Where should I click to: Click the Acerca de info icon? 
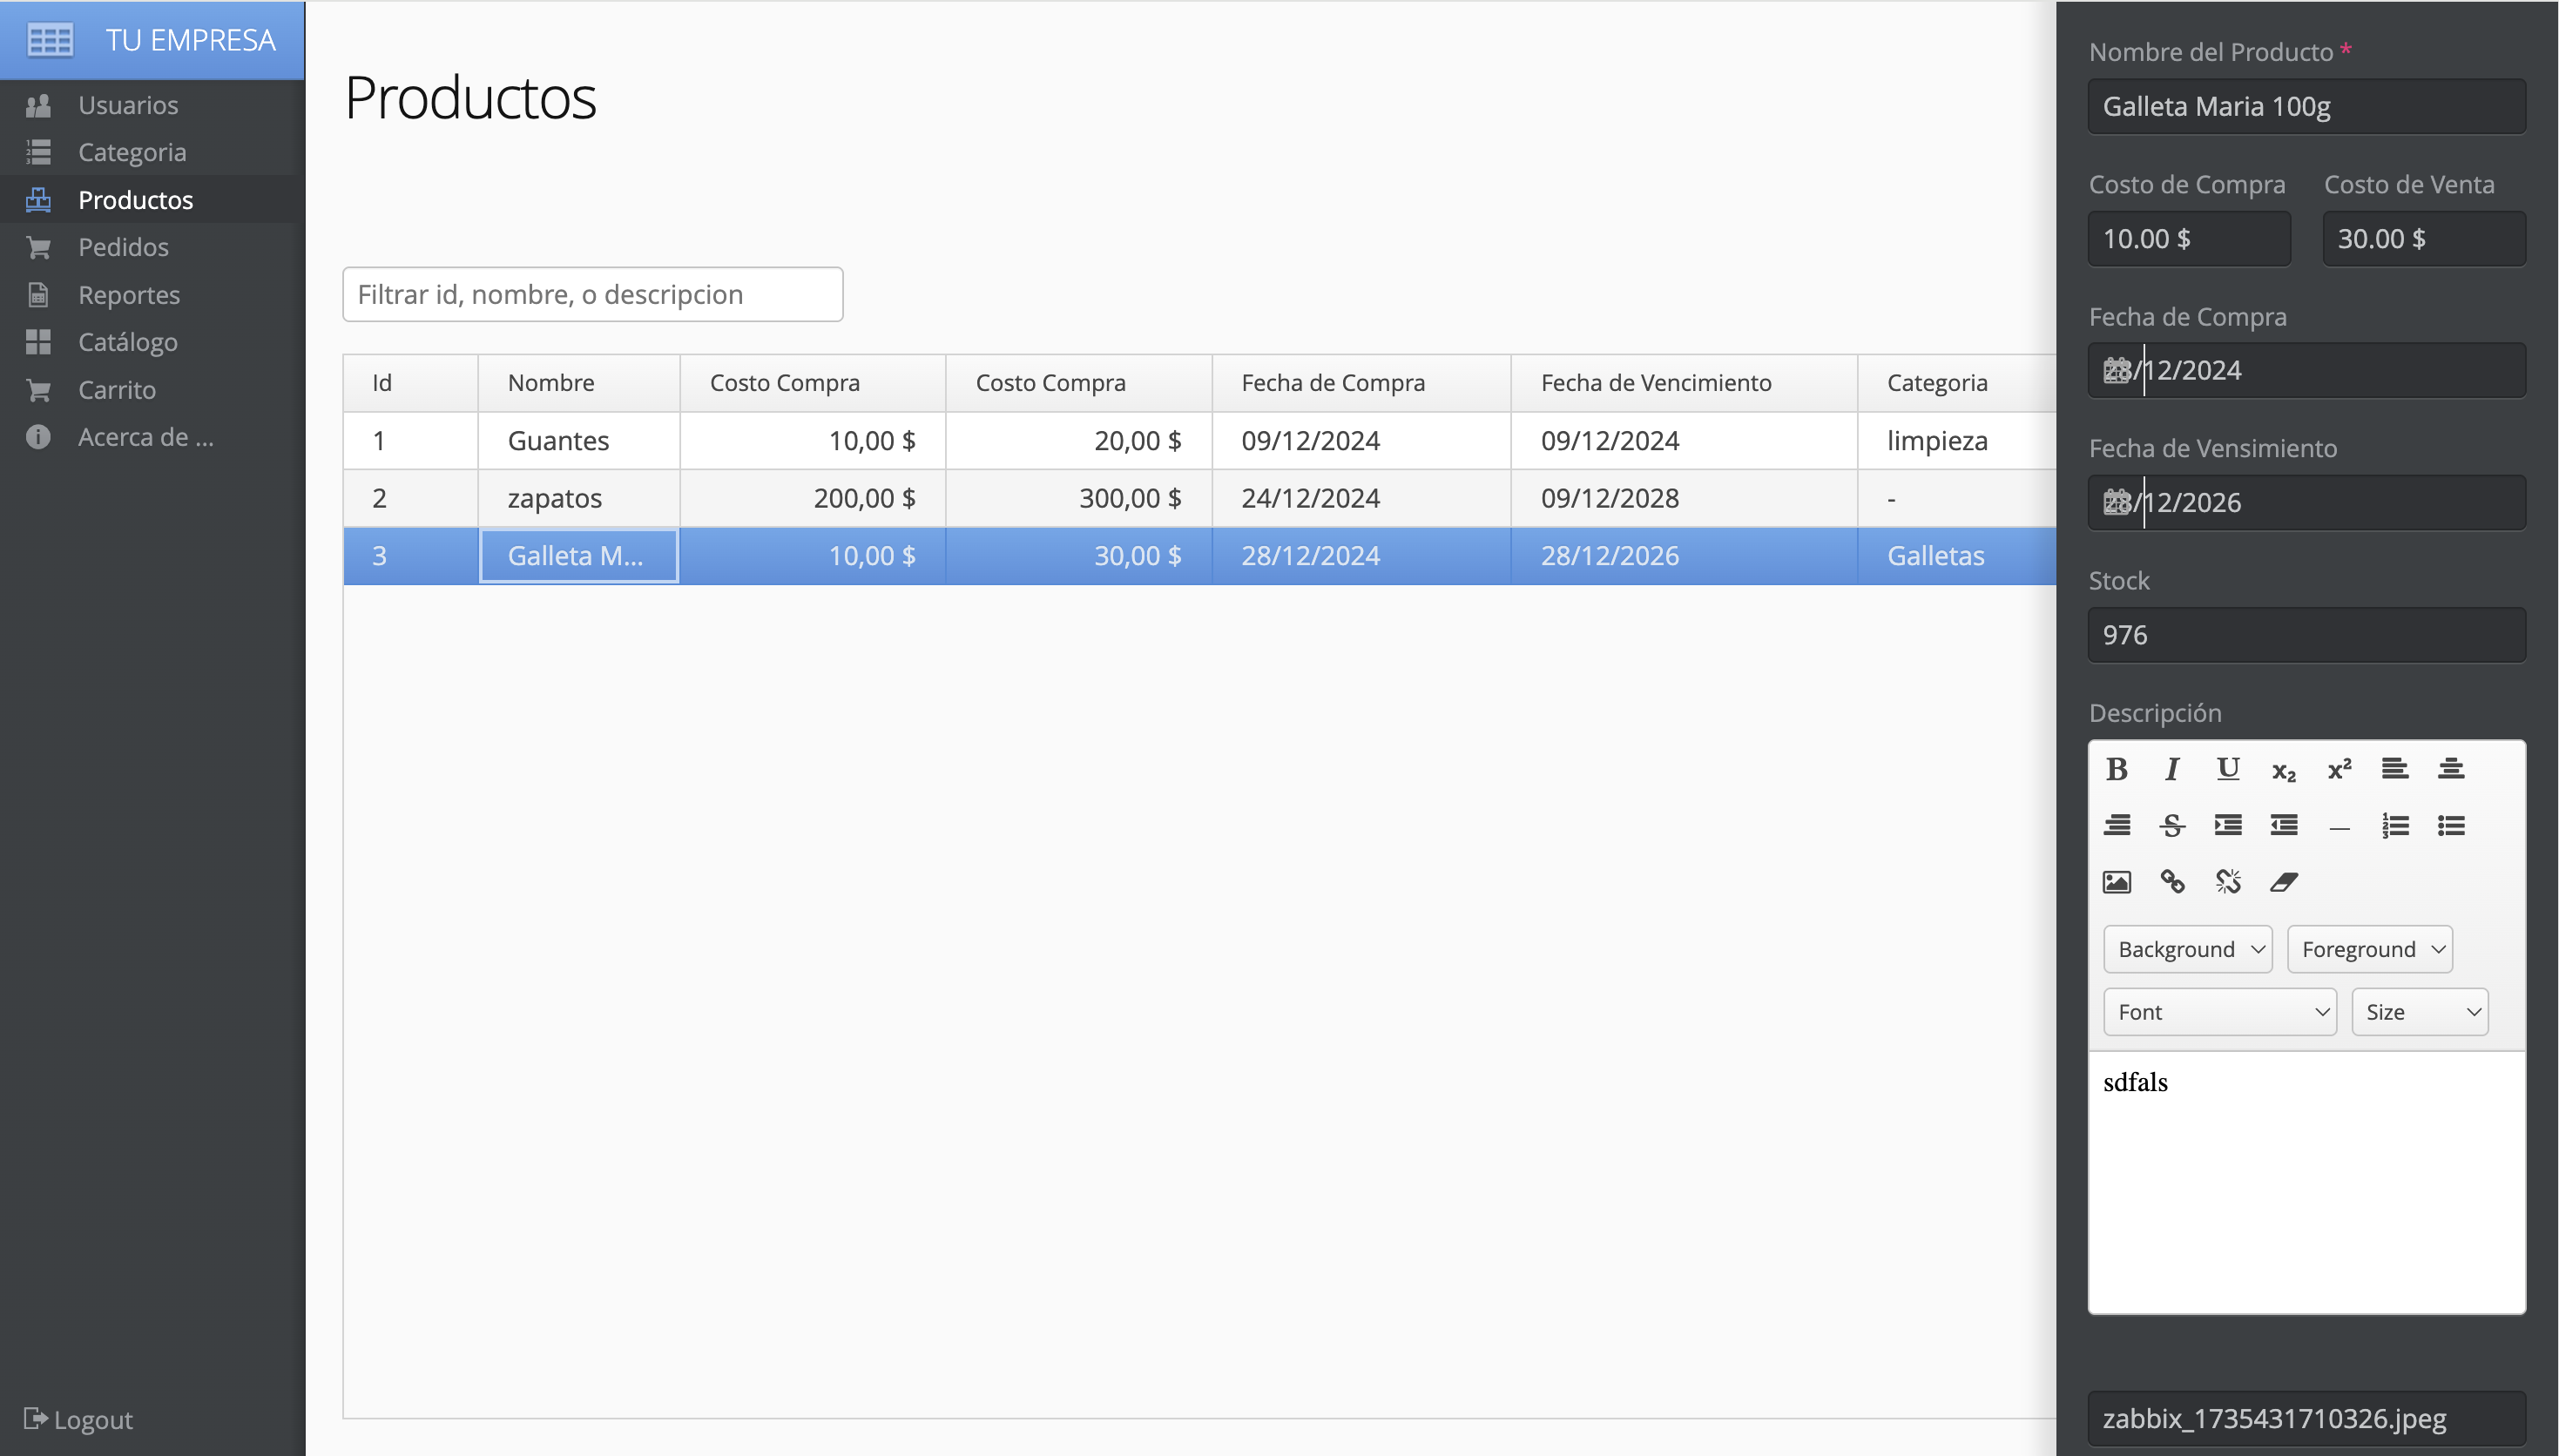pyautogui.click(x=38, y=437)
